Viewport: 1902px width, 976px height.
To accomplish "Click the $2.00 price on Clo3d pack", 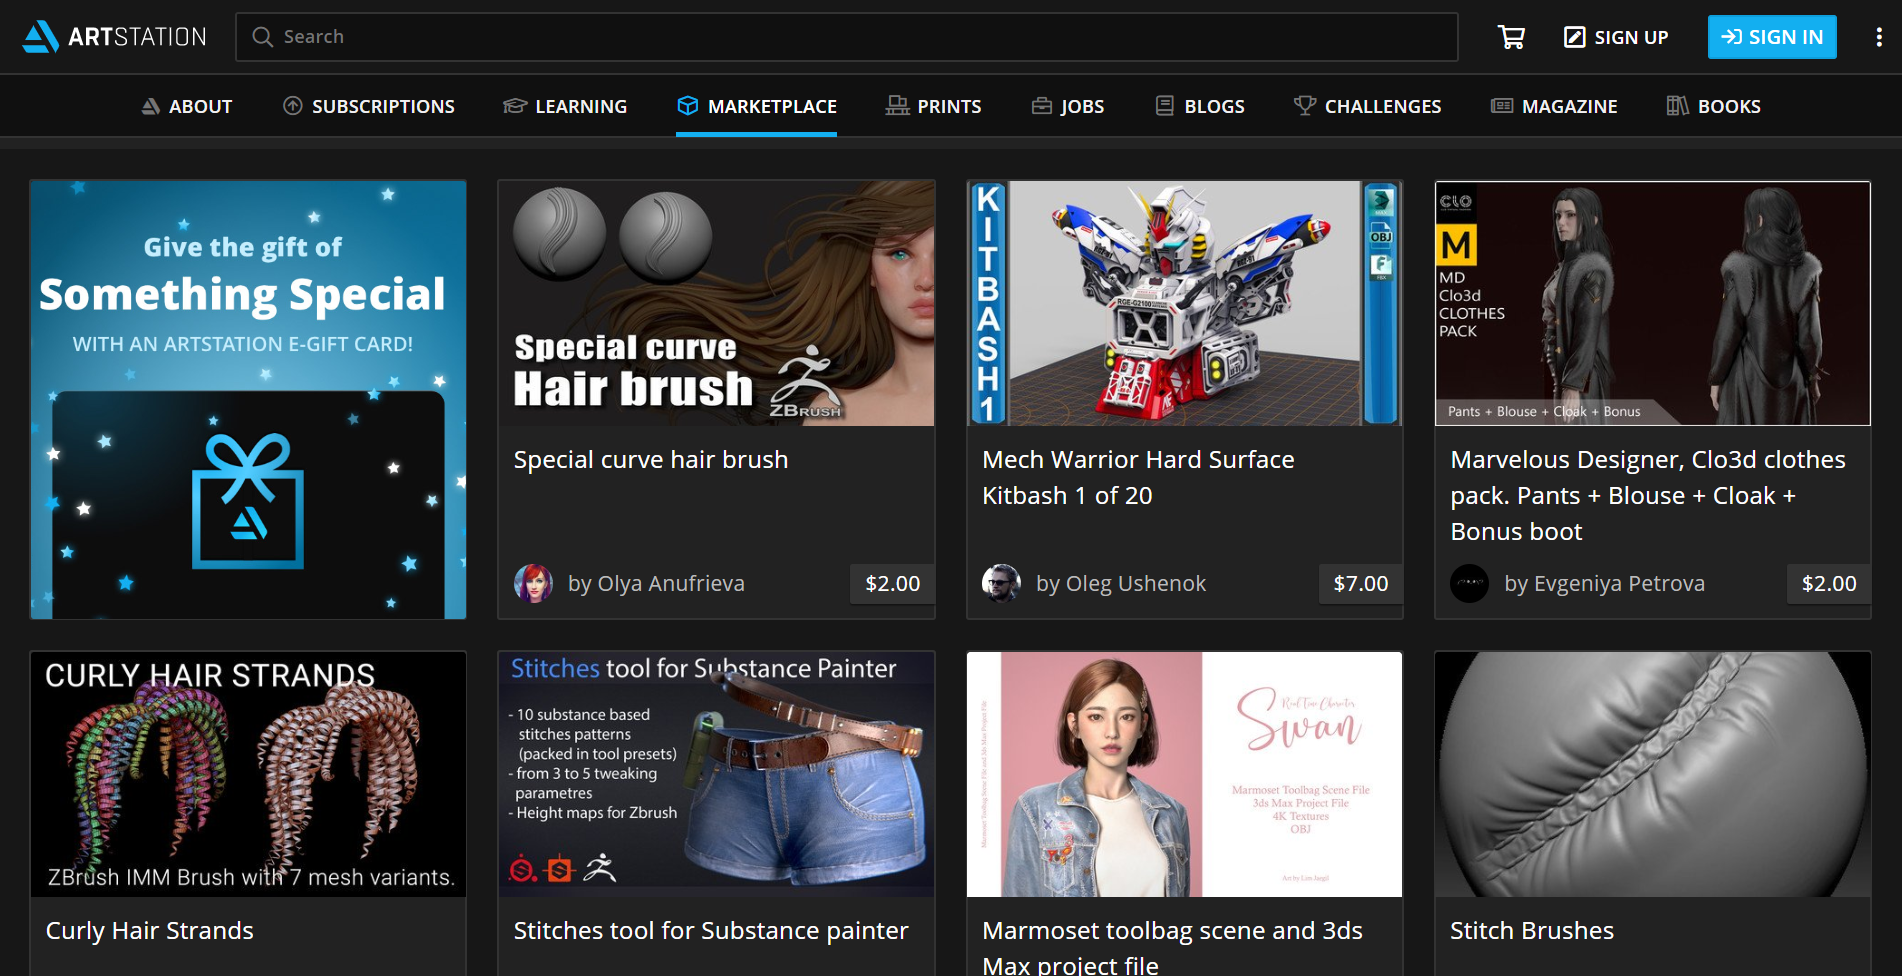I will click(1829, 583).
